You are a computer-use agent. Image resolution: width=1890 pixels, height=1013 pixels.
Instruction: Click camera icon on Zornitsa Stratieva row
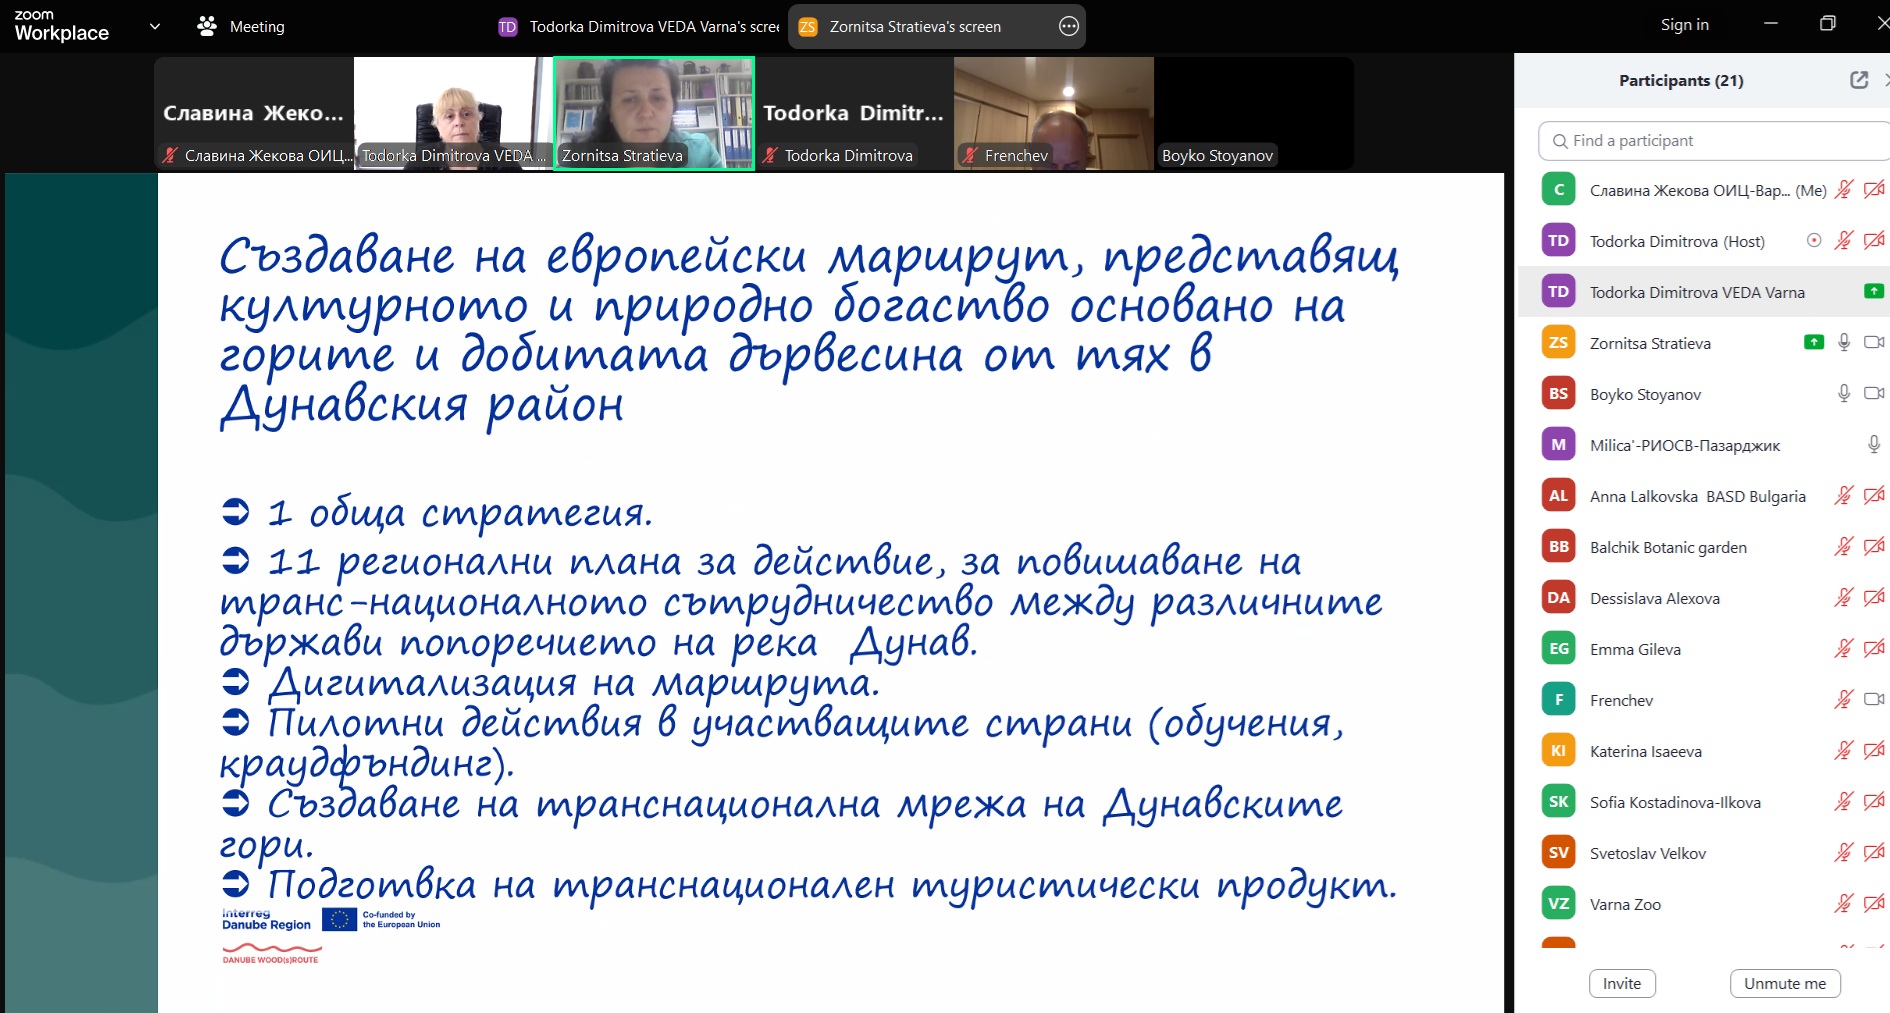[x=1874, y=343]
